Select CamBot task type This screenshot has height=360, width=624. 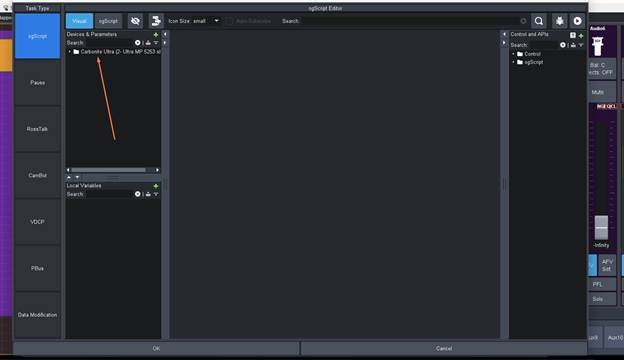37,175
